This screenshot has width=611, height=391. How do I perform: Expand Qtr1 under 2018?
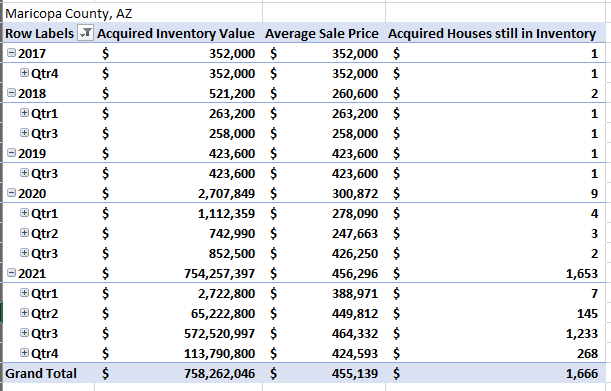(x=24, y=113)
